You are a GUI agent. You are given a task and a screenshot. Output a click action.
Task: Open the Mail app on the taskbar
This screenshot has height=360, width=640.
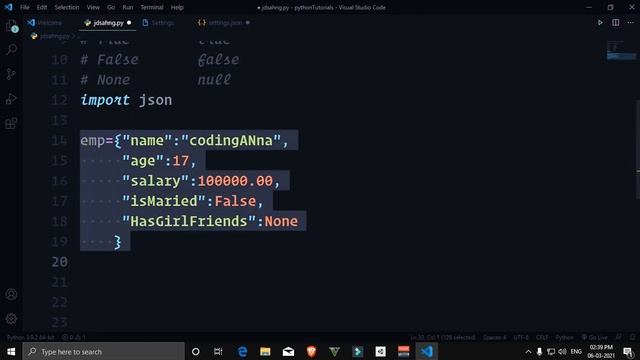(x=288, y=351)
